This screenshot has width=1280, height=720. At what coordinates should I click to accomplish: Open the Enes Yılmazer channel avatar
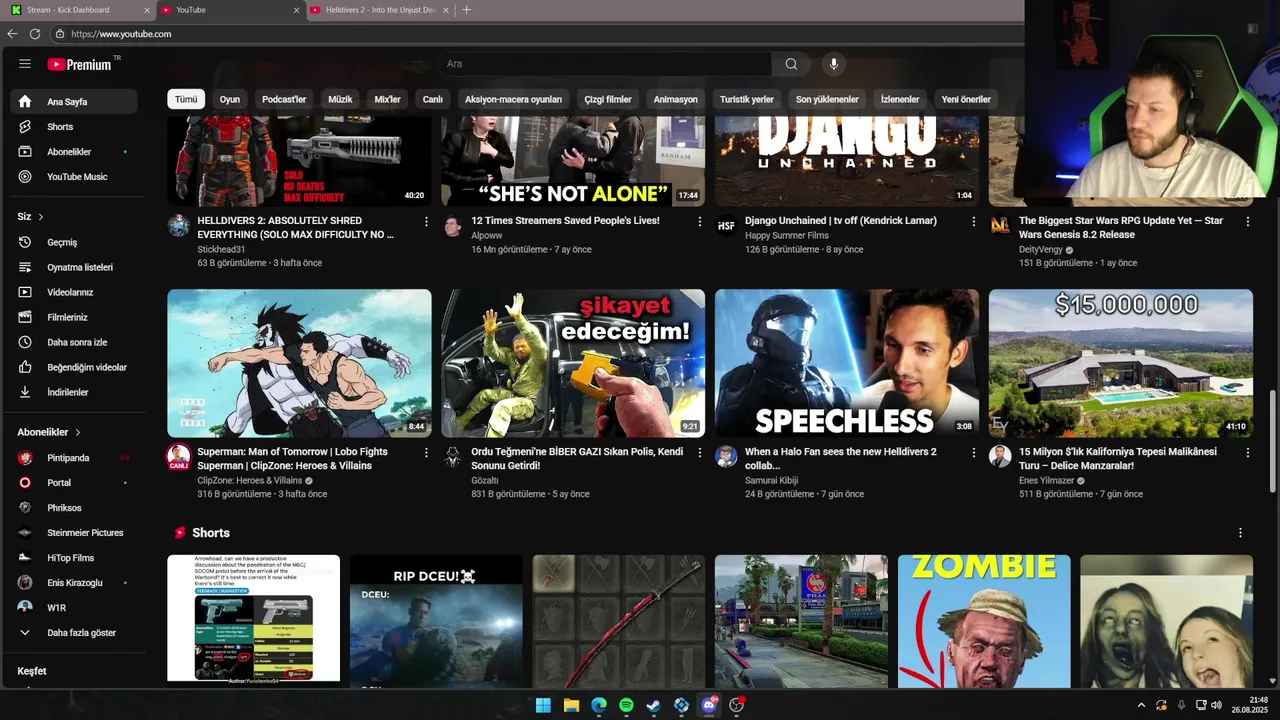click(x=1000, y=456)
